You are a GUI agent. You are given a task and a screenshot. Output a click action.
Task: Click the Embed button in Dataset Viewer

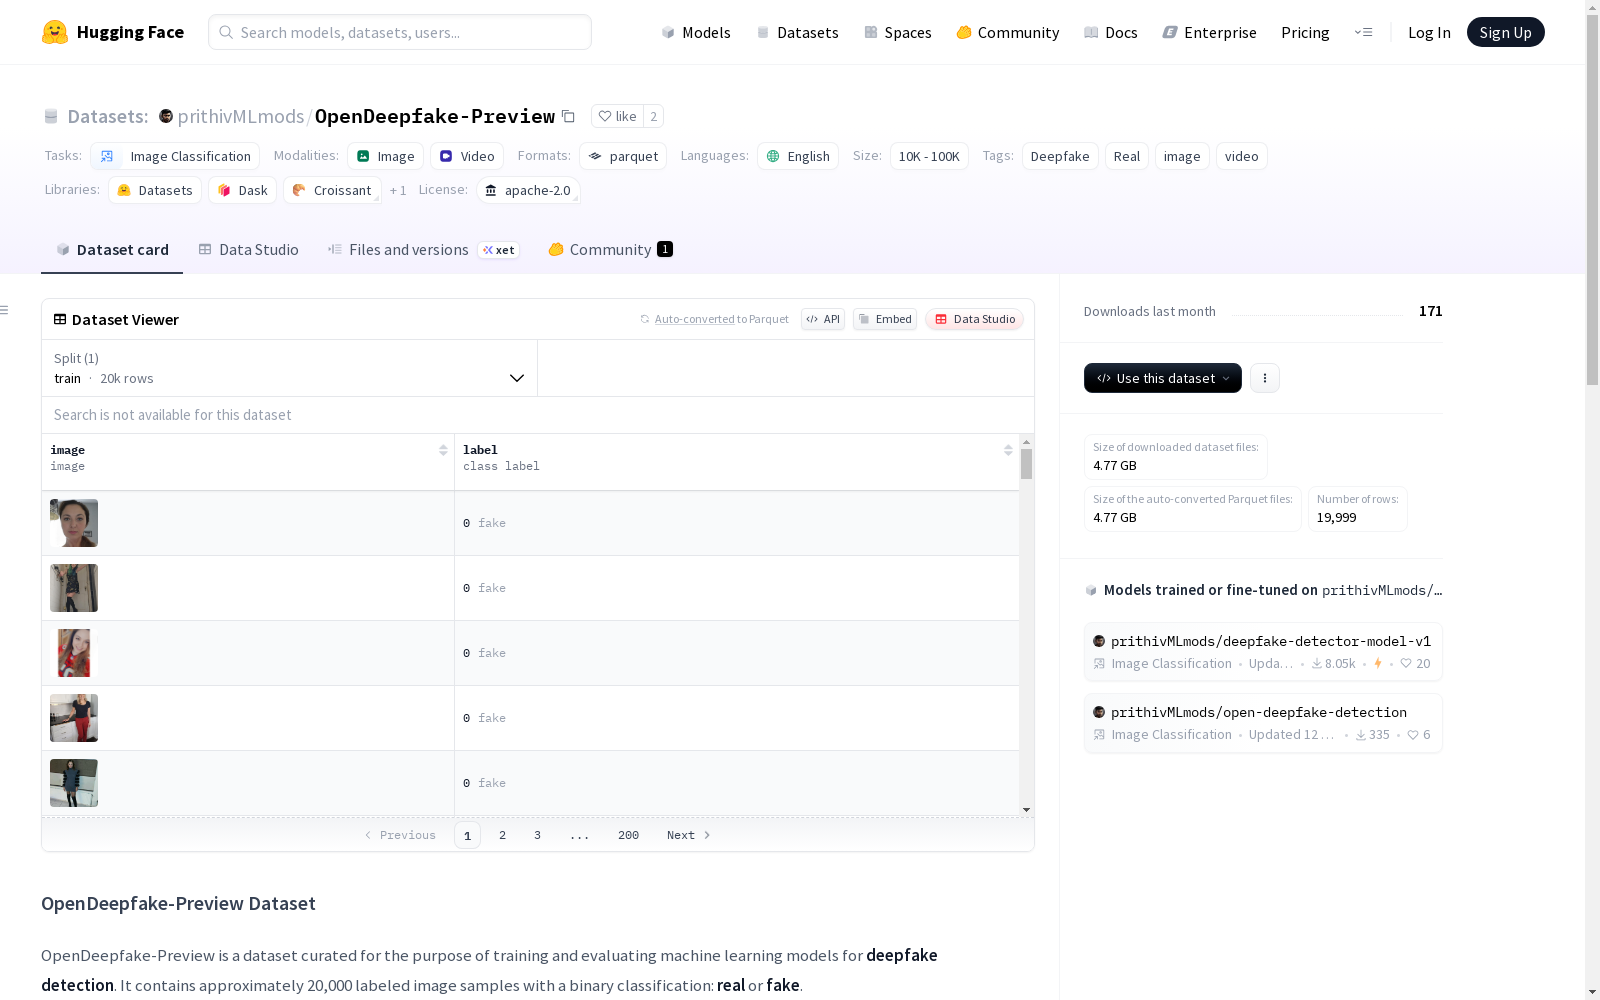point(885,319)
